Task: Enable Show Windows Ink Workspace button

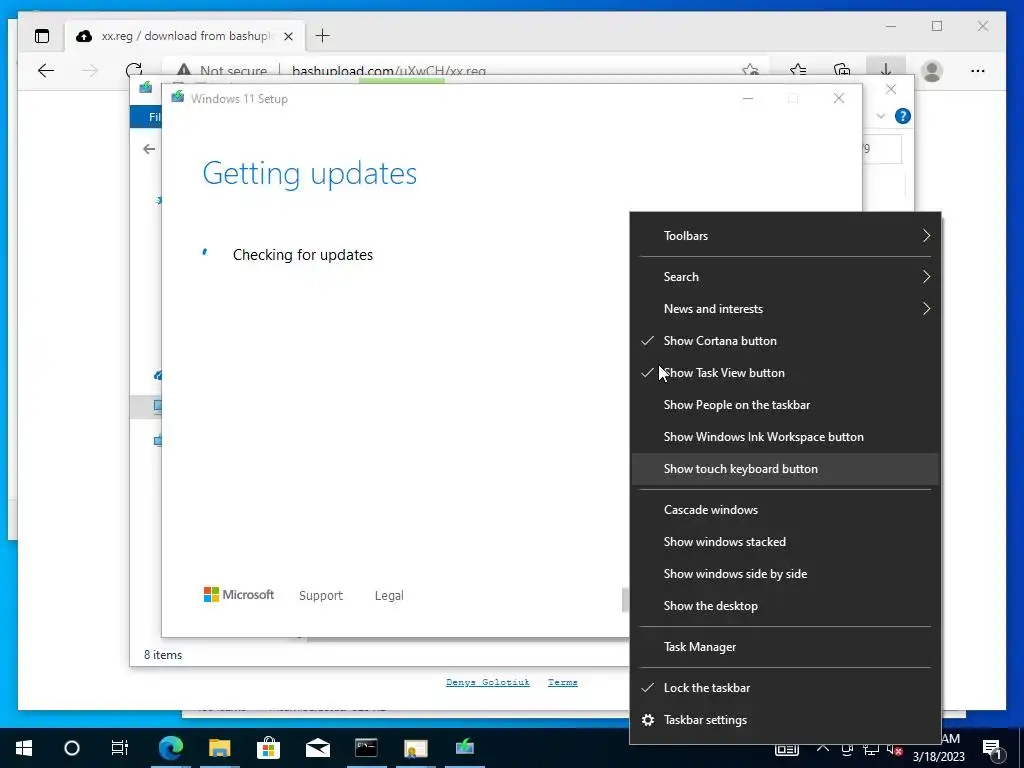Action: coord(785,437)
